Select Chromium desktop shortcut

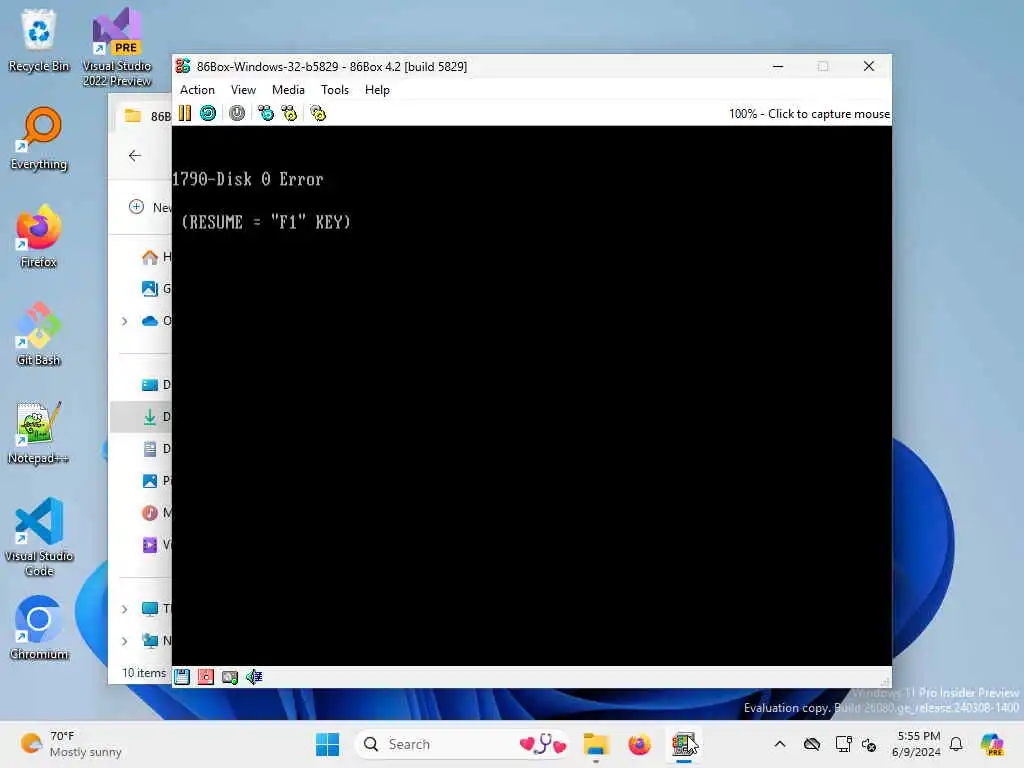(39, 628)
